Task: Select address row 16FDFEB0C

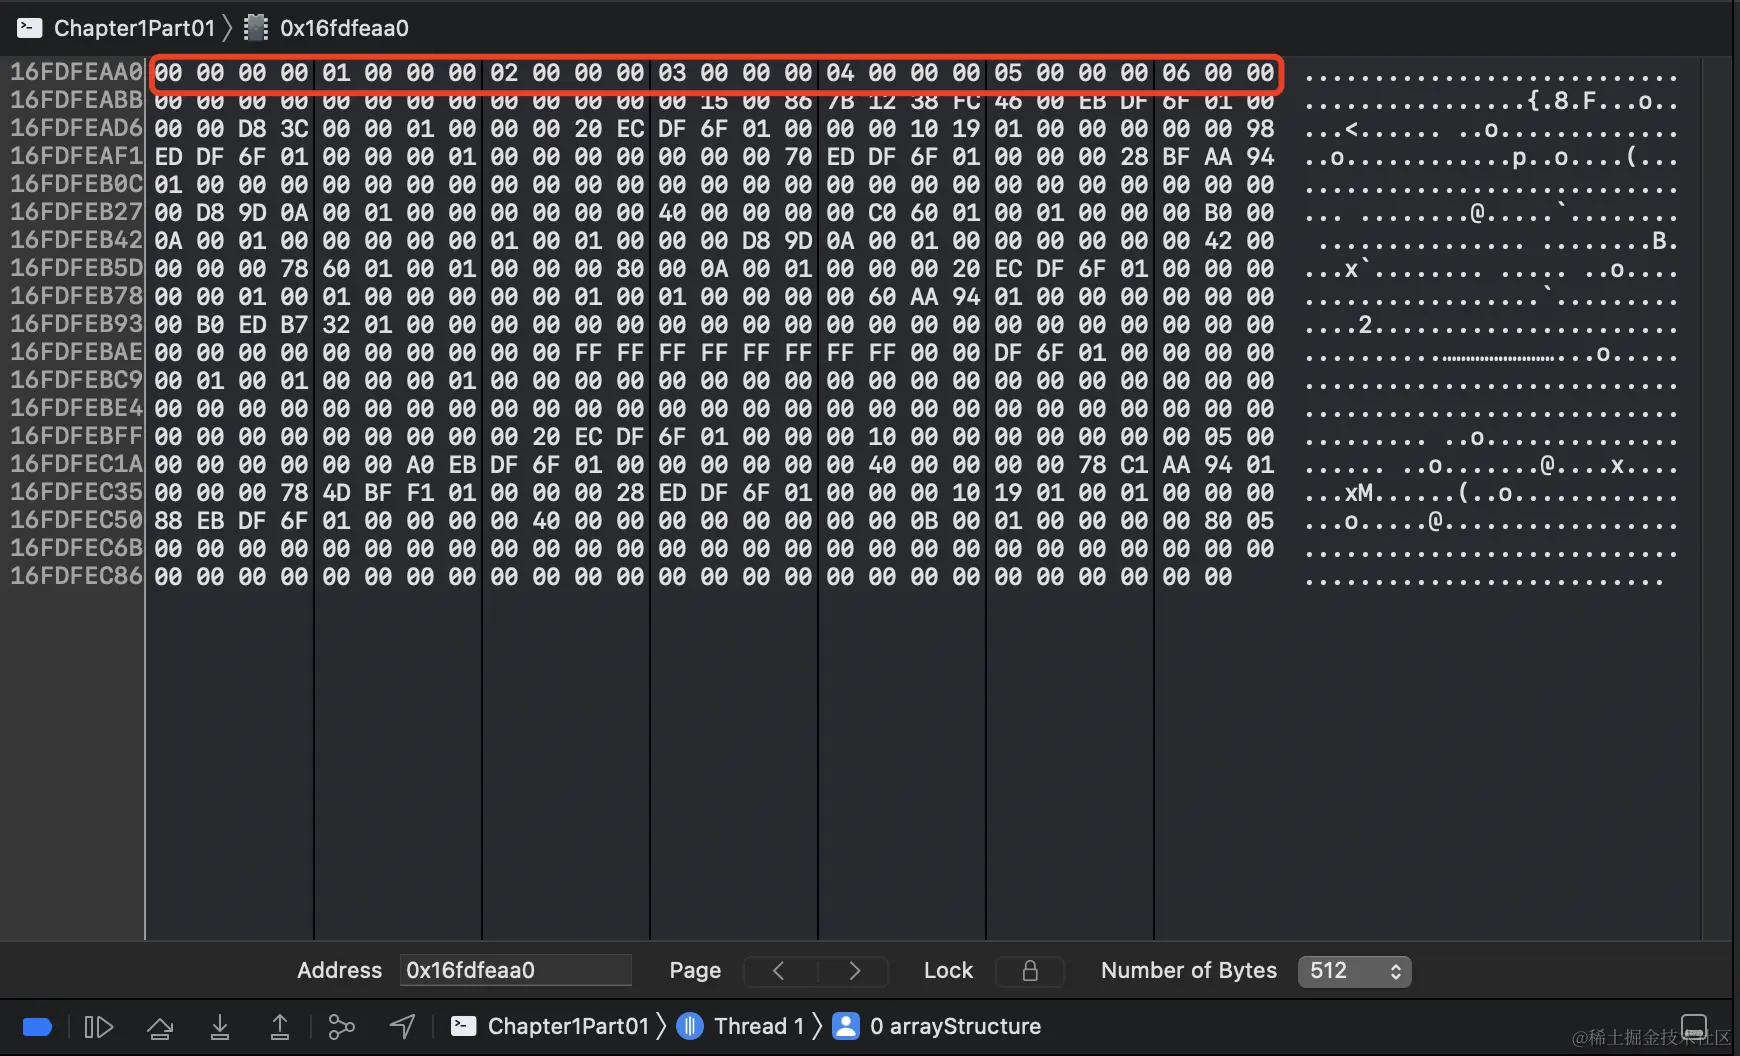Action: (x=77, y=184)
